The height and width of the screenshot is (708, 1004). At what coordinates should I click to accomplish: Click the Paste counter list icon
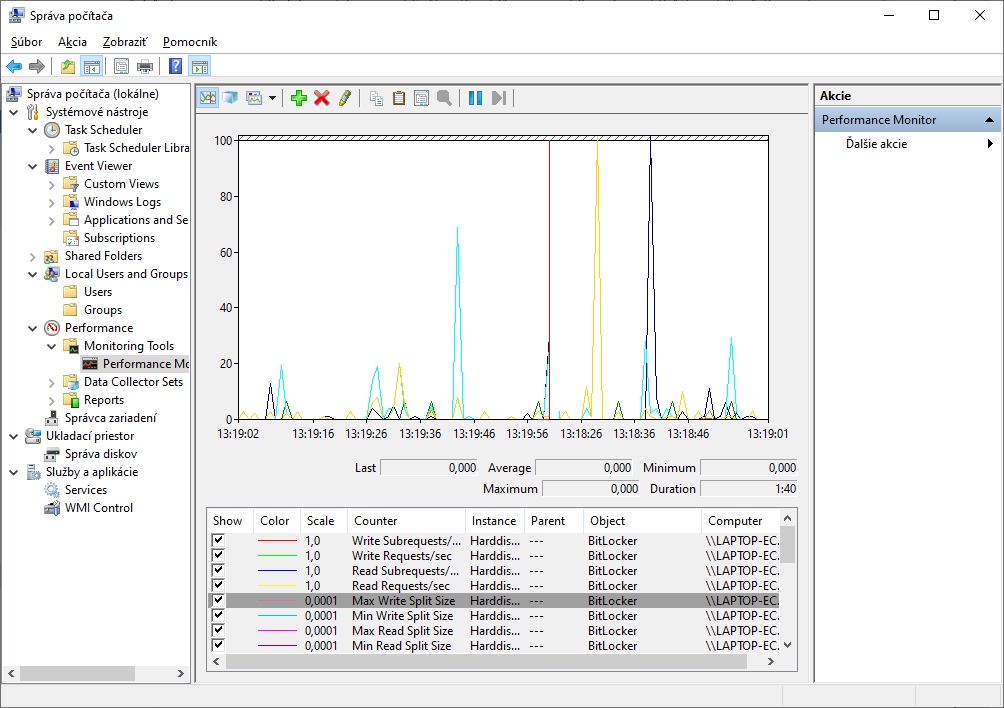tap(398, 98)
